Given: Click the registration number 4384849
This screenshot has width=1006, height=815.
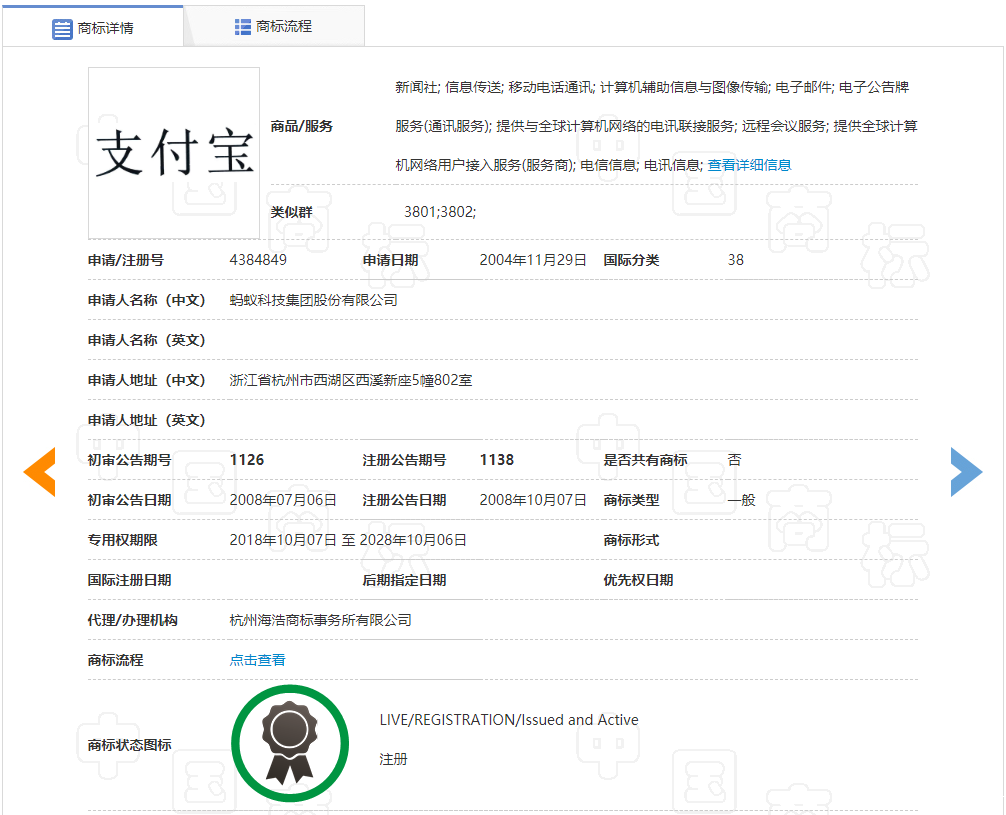Looking at the screenshot, I should [x=258, y=260].
